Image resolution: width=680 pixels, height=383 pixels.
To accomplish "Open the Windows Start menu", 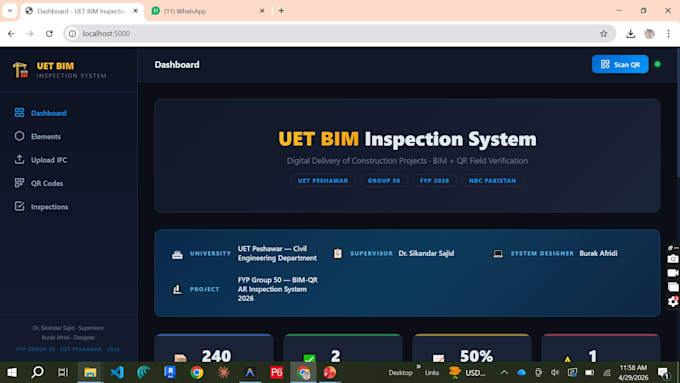I will tap(12, 372).
